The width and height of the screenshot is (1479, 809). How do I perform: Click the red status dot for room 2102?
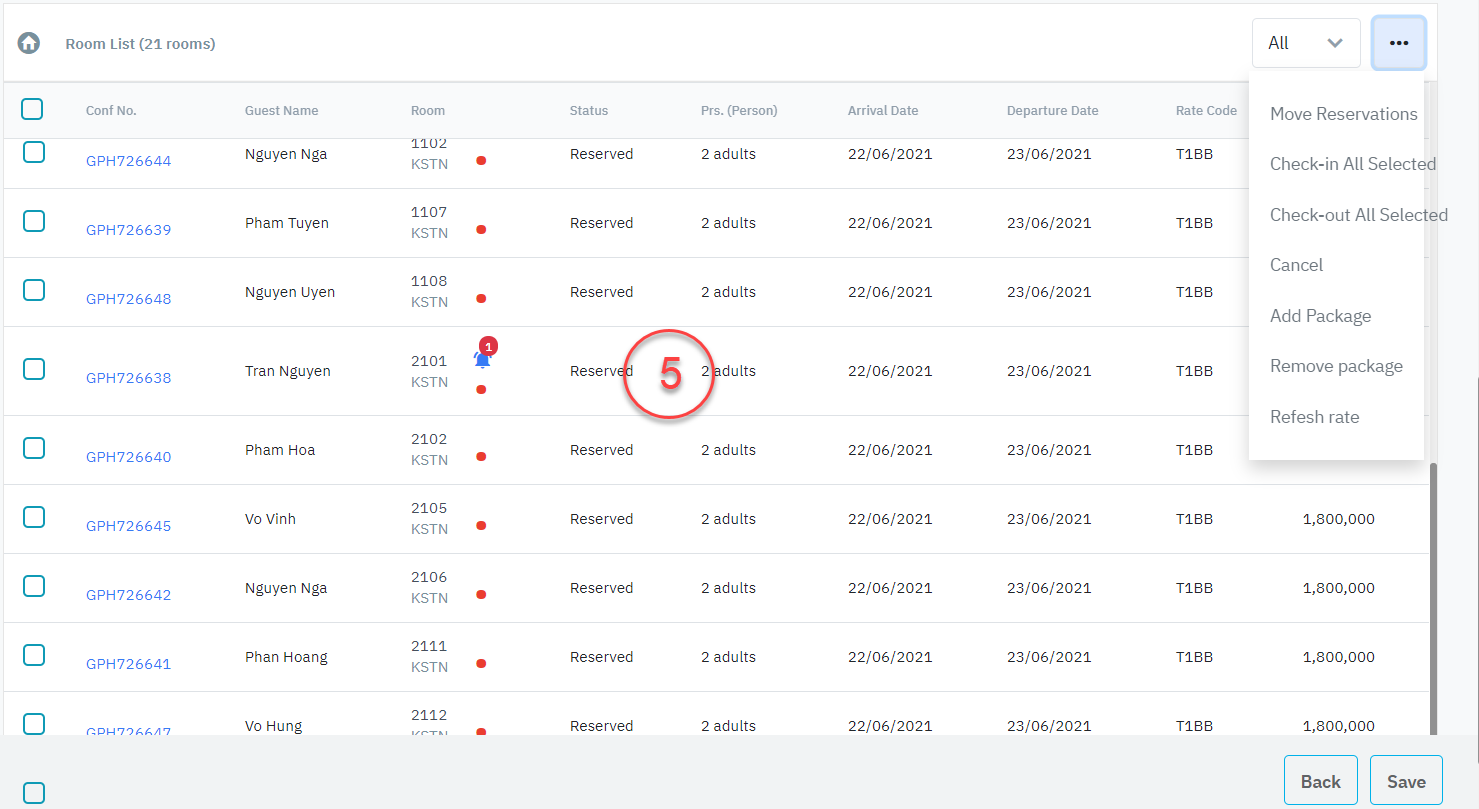(481, 457)
